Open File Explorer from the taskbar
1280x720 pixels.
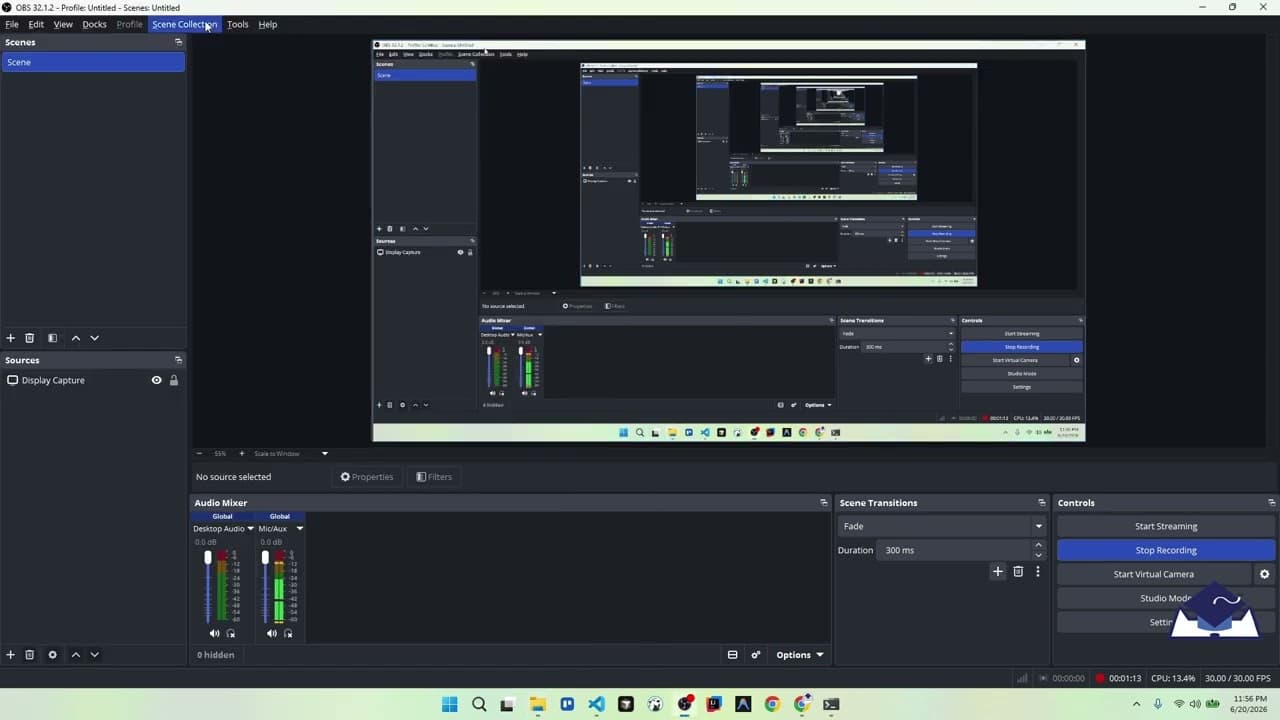(x=538, y=704)
